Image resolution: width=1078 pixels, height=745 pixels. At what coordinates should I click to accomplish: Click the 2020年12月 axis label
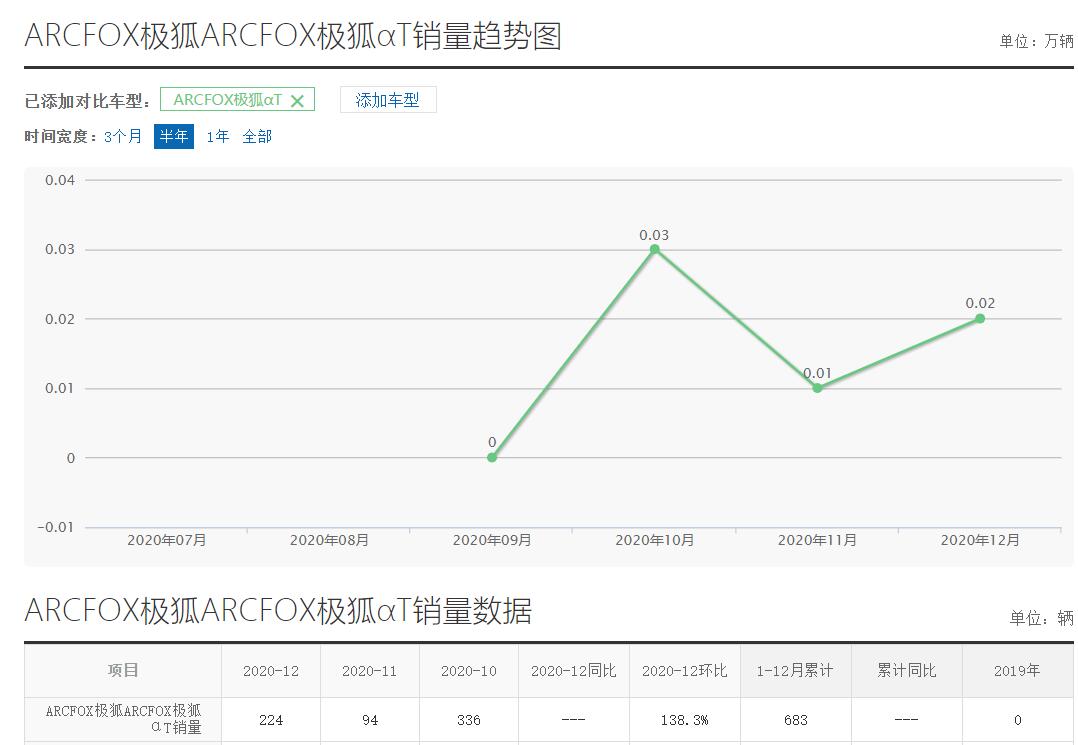pos(980,540)
